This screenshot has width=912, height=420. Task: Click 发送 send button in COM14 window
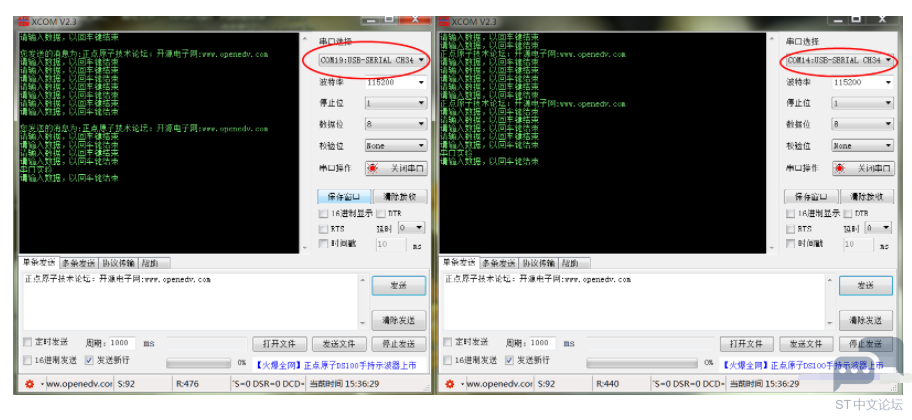pos(865,286)
